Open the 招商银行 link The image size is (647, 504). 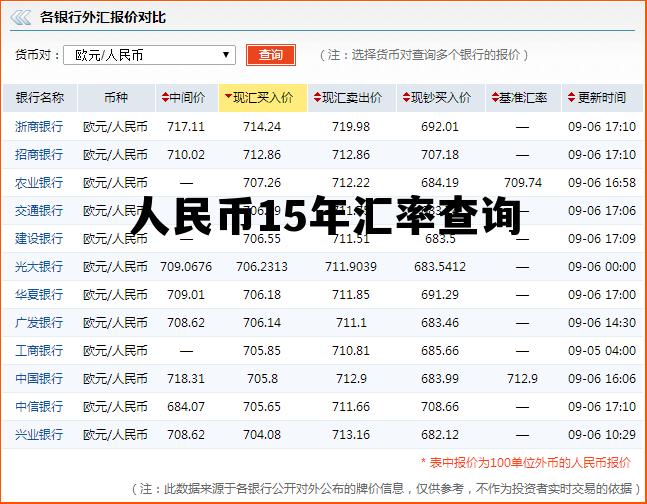(x=39, y=154)
